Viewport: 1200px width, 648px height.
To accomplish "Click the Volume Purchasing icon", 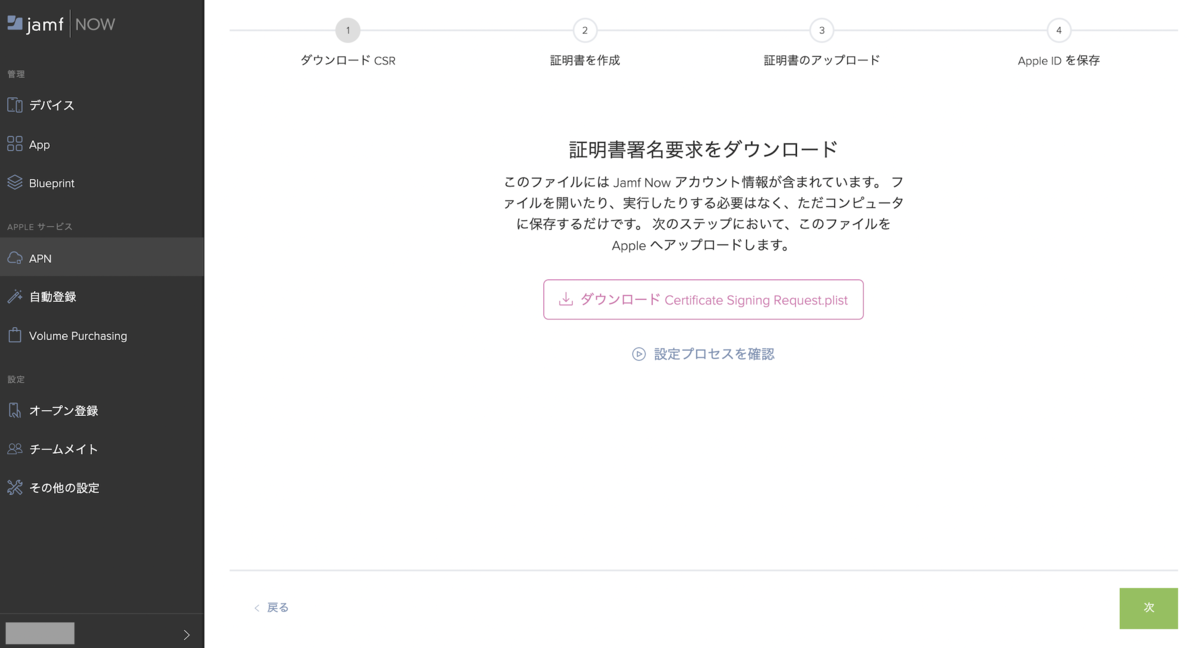I will (14, 335).
